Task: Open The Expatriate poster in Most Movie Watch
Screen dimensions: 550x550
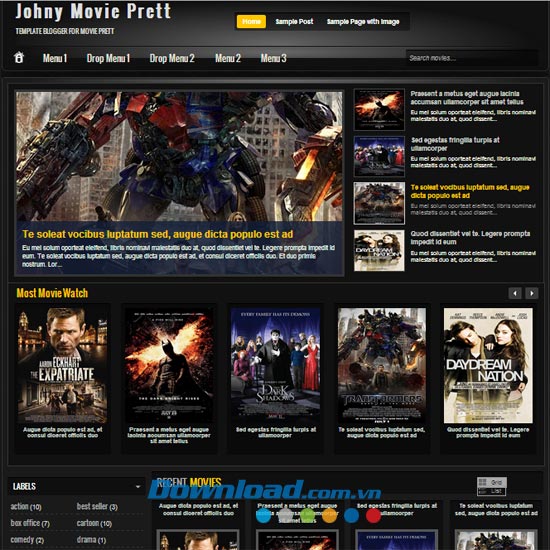Action: [62, 365]
